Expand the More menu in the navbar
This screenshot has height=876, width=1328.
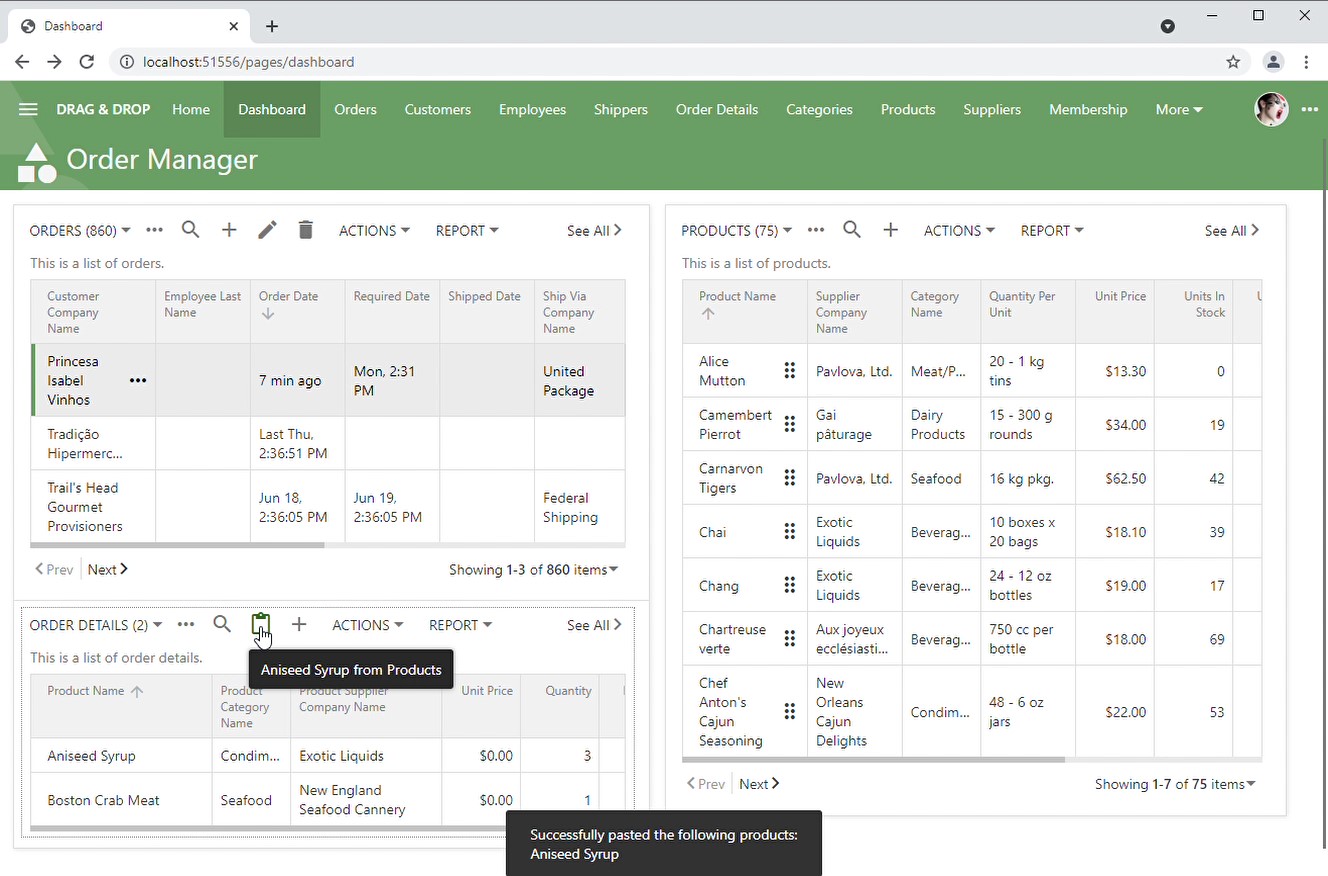pyautogui.click(x=1178, y=109)
